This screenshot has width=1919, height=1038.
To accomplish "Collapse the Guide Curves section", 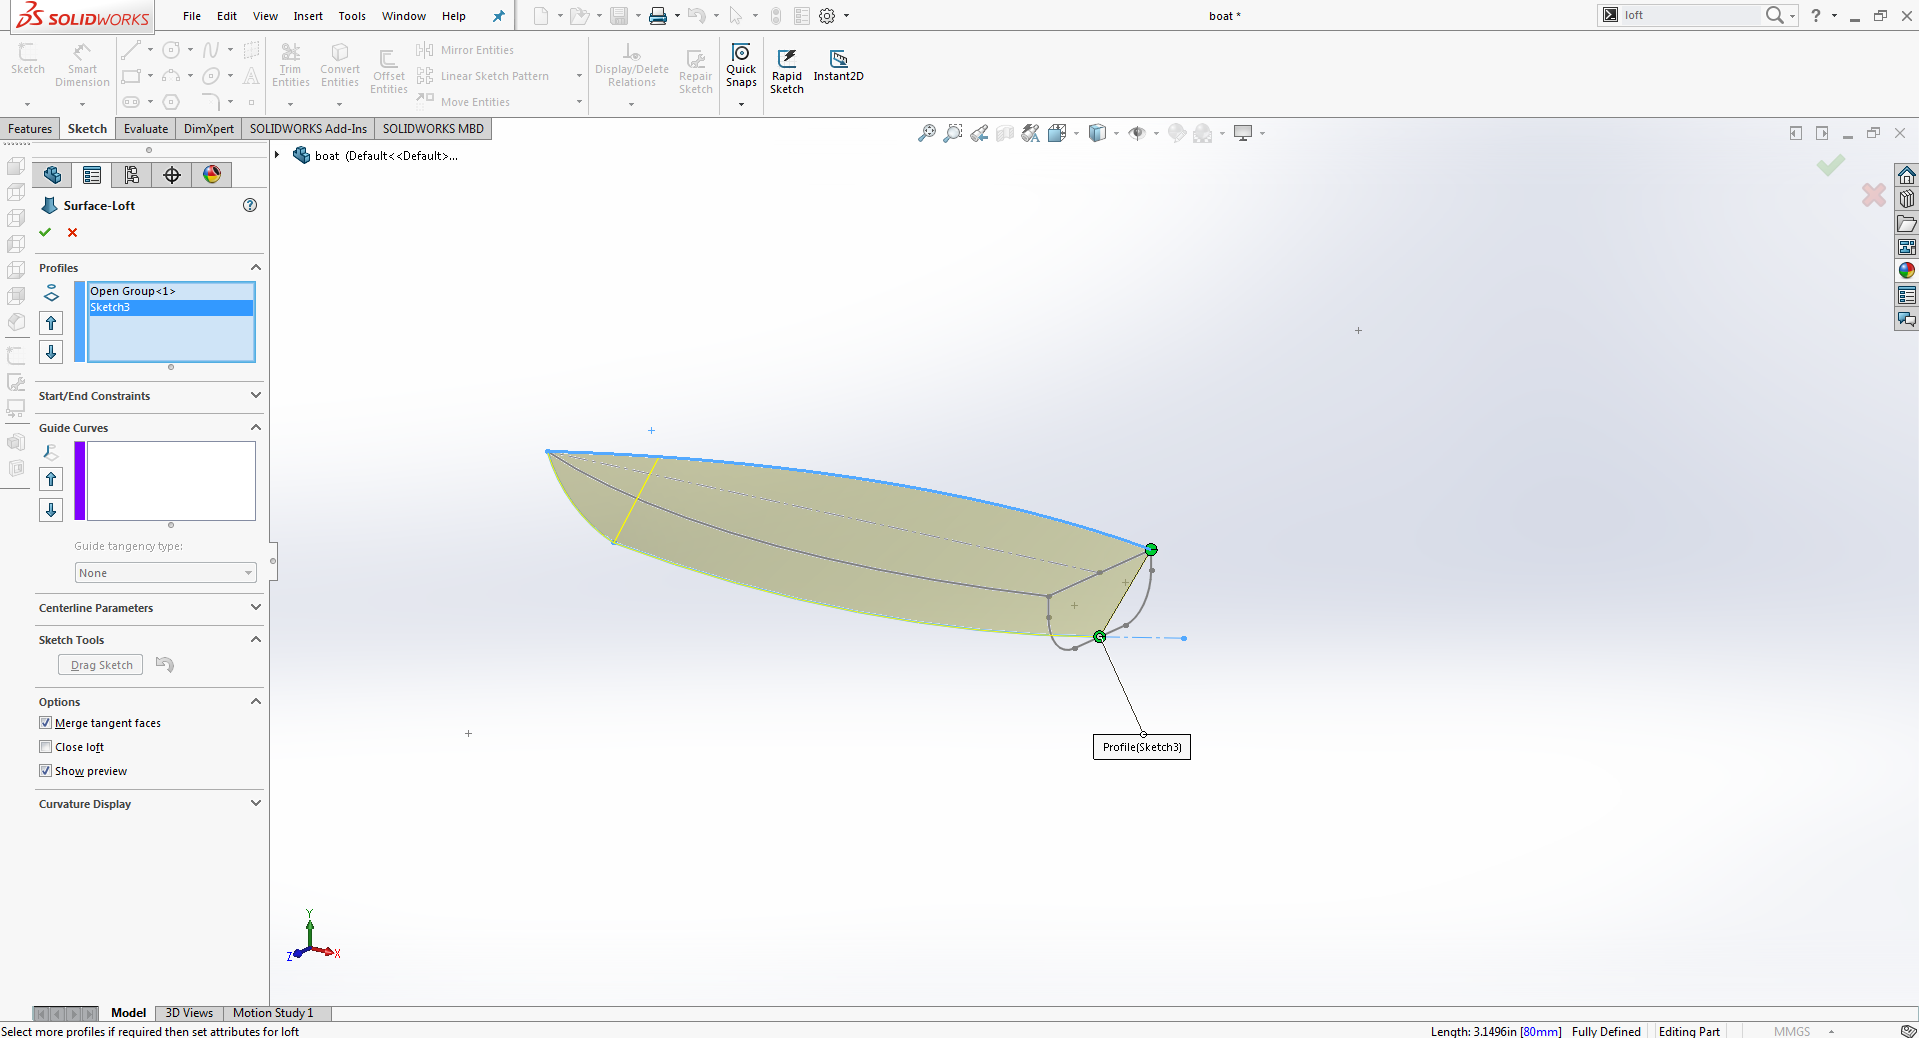I will [256, 428].
